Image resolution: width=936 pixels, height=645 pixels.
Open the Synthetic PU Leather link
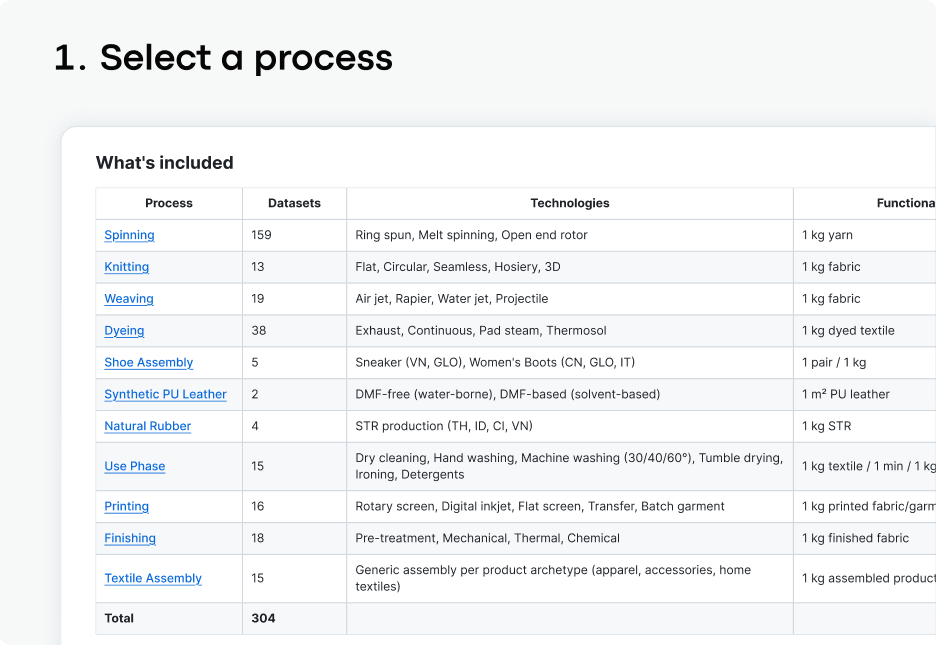[165, 394]
